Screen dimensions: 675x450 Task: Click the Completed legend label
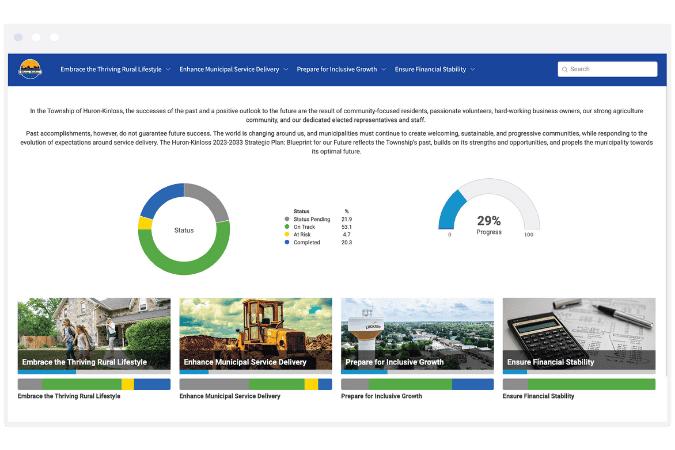(x=307, y=242)
